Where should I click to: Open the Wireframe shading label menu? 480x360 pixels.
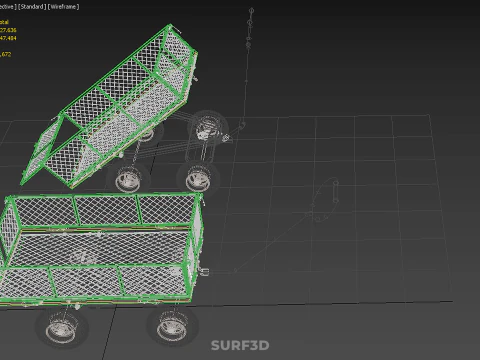64,7
